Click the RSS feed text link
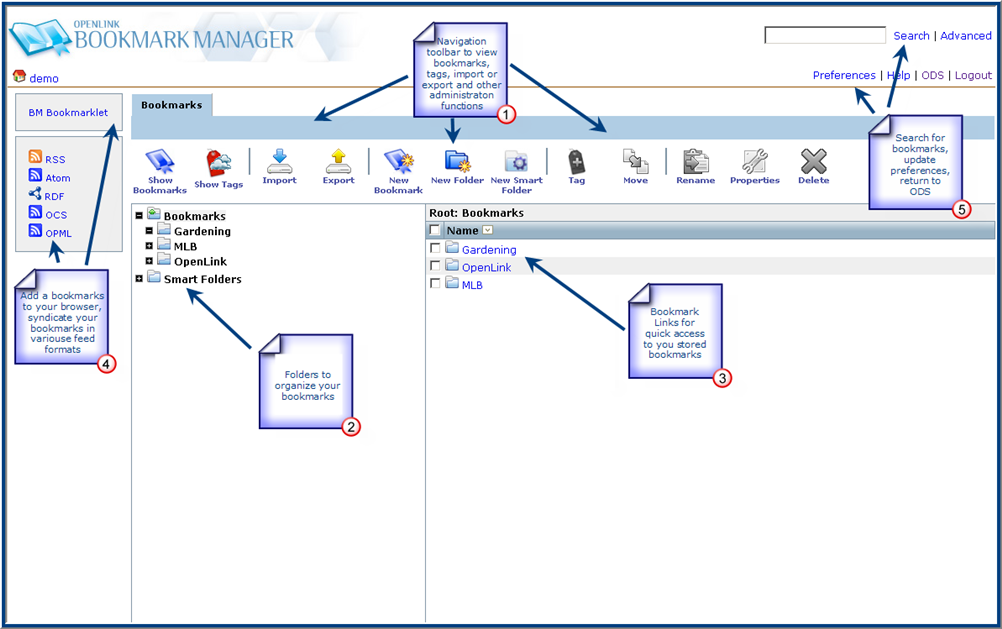This screenshot has height=629, width=1002. pyautogui.click(x=55, y=160)
